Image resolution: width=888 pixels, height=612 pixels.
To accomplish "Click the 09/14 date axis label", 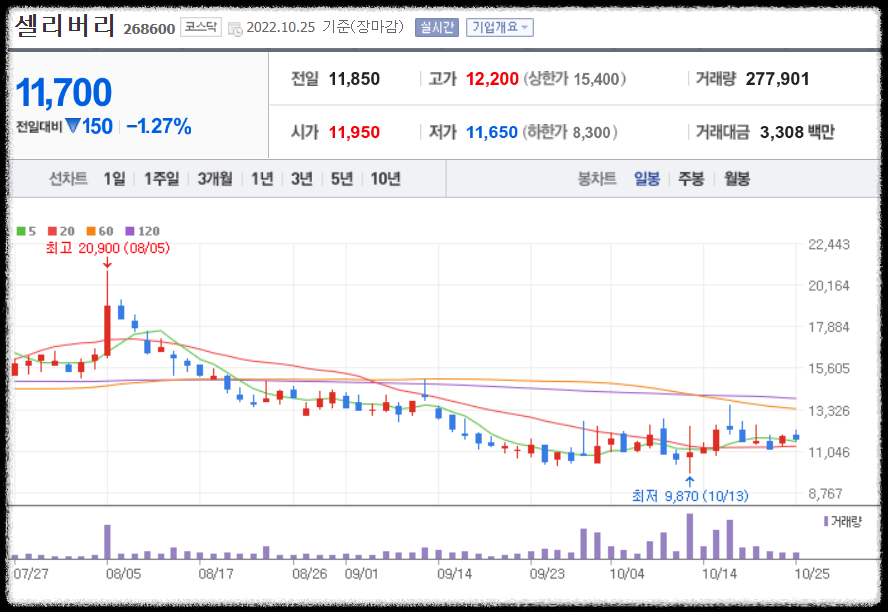I will point(454,574).
